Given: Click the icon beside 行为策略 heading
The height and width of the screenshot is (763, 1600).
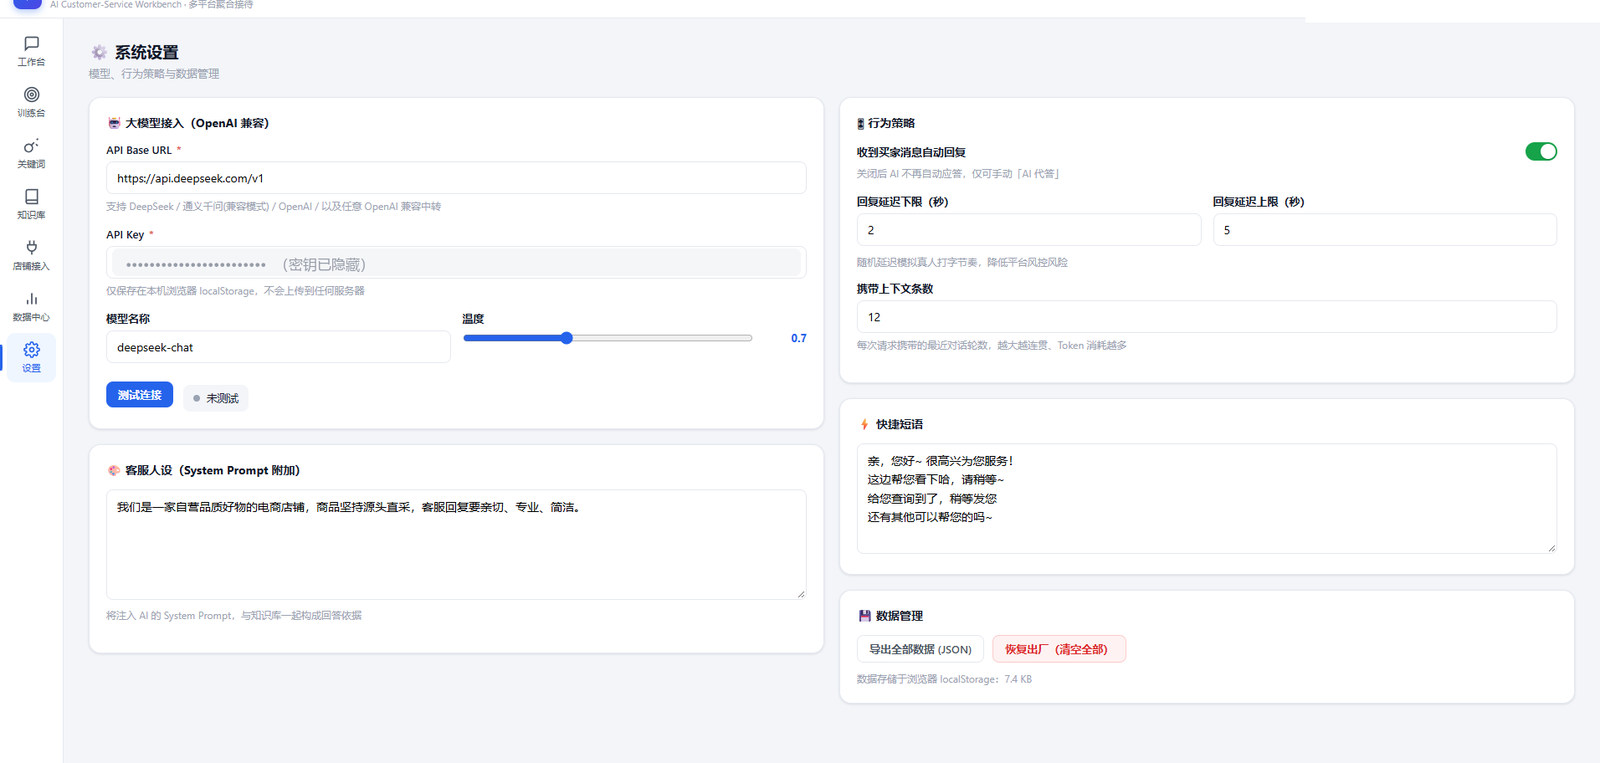Looking at the screenshot, I should [860, 124].
